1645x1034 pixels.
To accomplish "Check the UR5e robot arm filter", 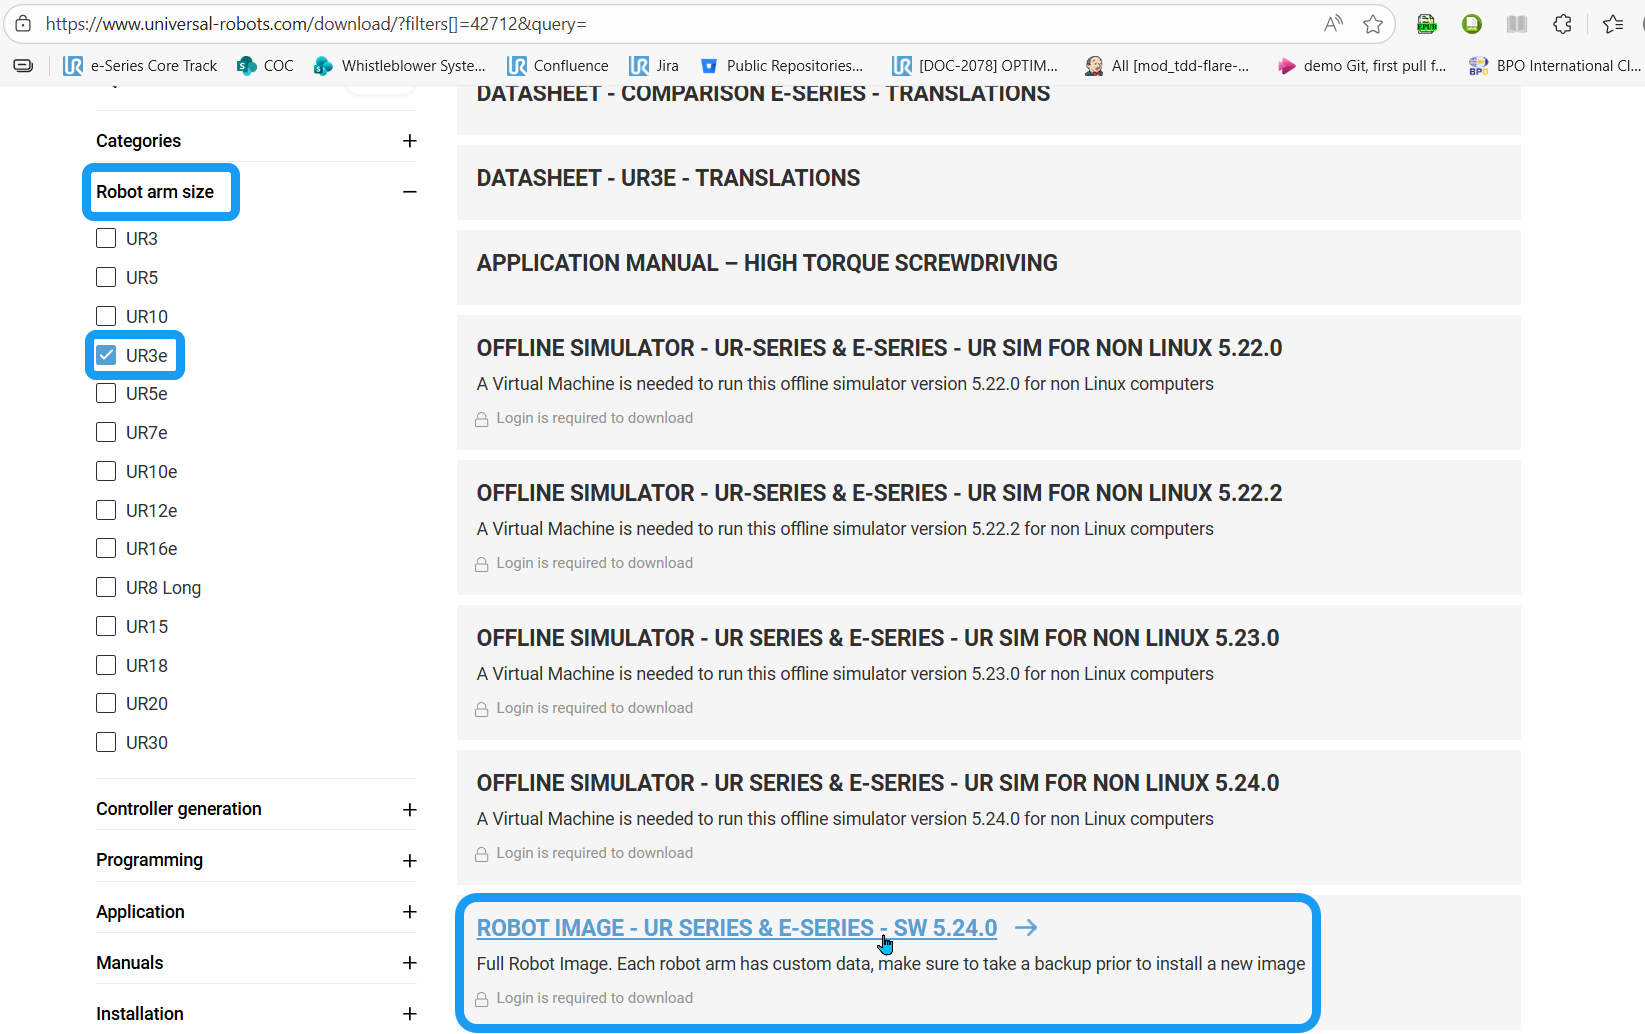I will [107, 394].
